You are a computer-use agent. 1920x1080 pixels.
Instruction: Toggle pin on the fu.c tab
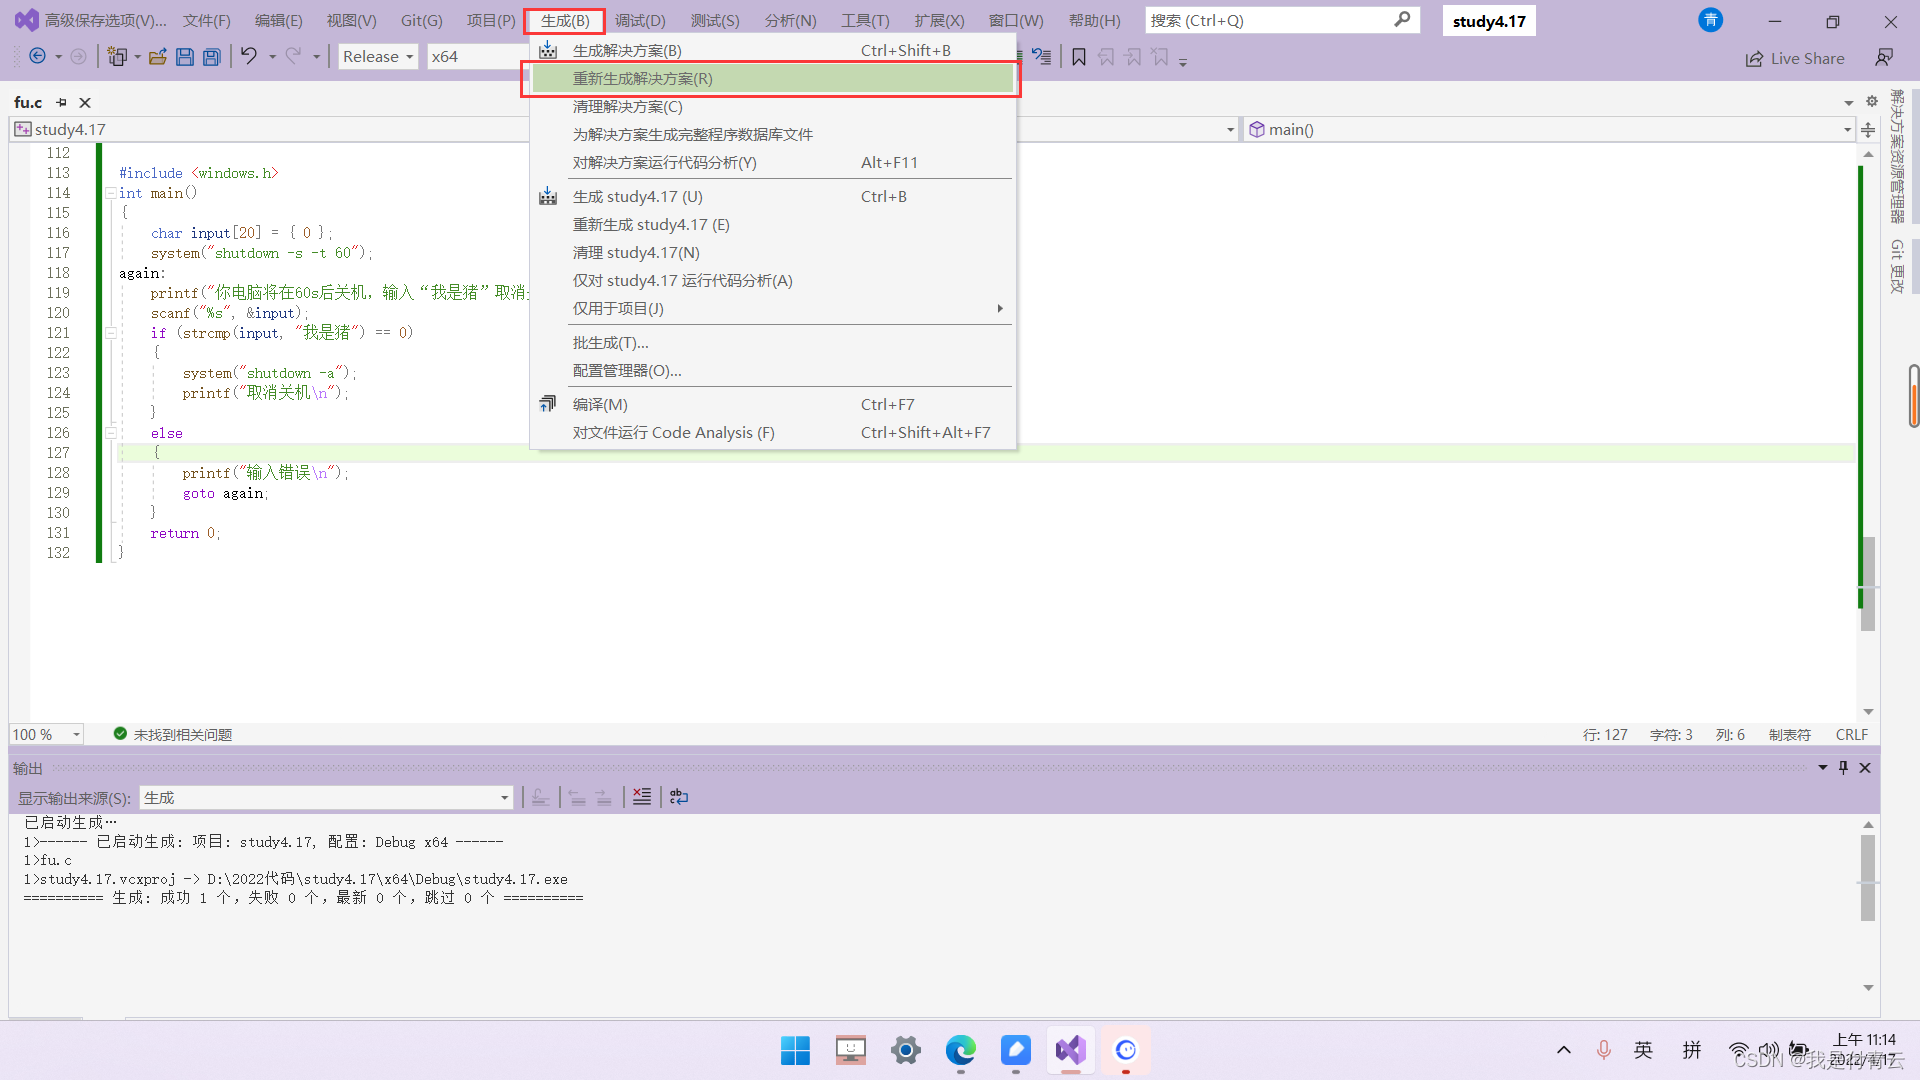(x=62, y=102)
